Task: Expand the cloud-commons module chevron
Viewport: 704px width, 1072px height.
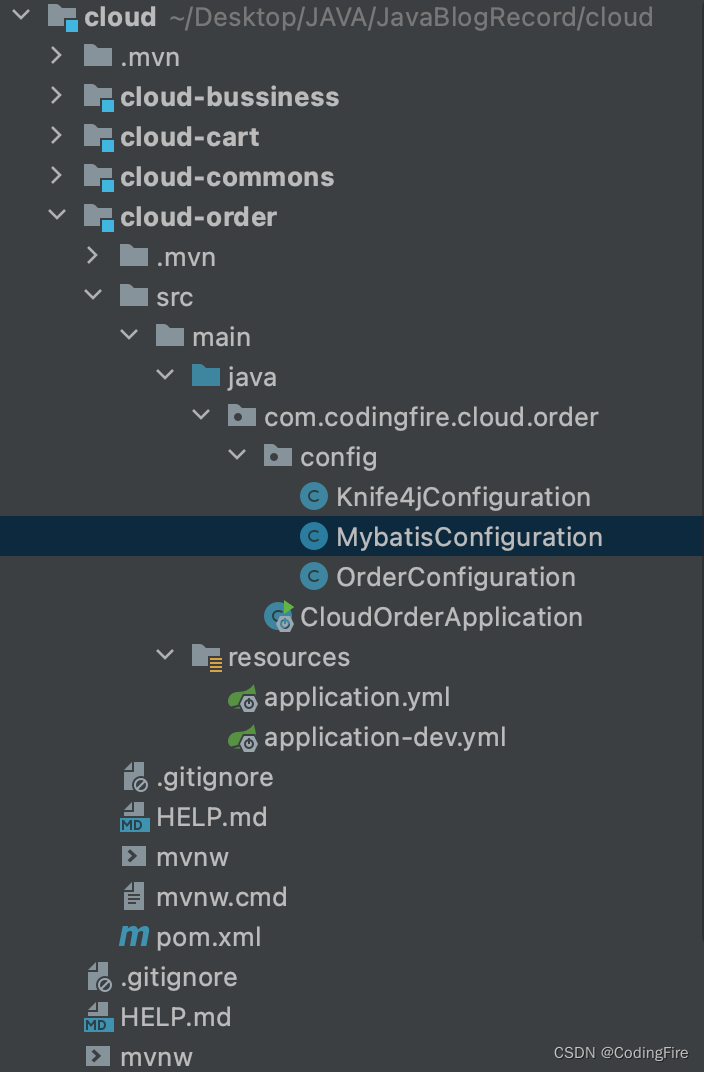Action: pyautogui.click(x=57, y=176)
